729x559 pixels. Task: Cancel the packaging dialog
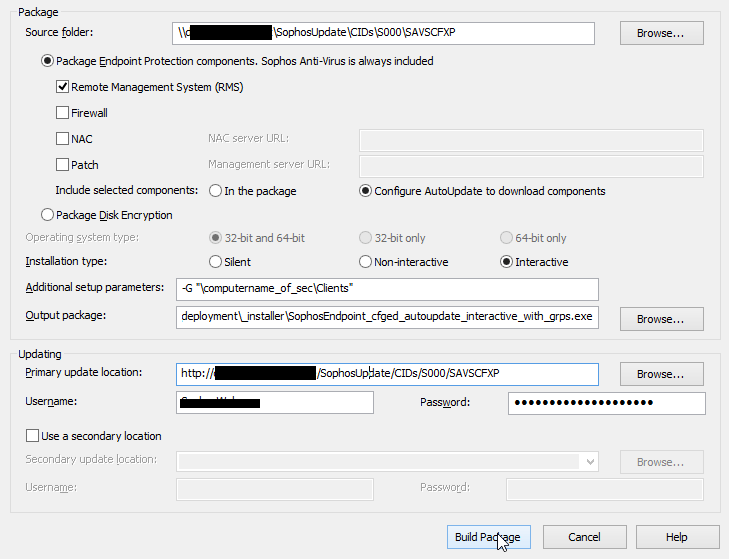click(584, 537)
